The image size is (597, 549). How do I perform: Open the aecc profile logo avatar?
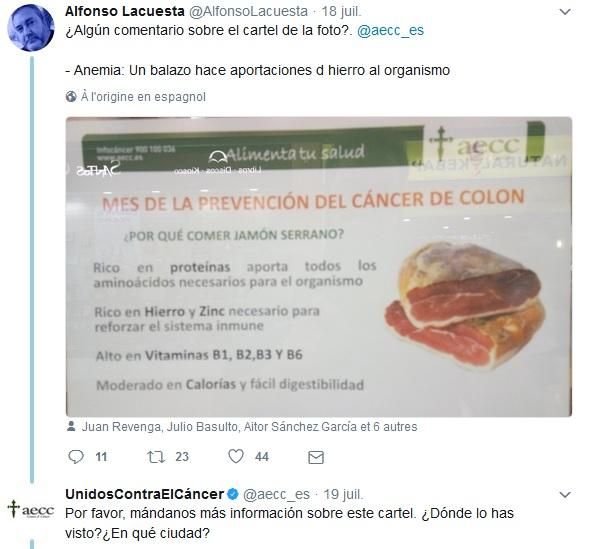(x=31, y=510)
